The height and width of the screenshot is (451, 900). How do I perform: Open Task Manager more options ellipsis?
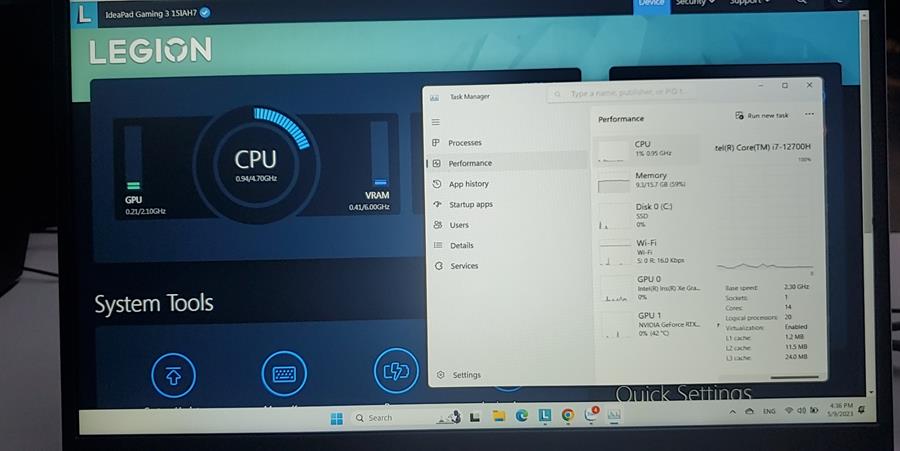tap(809, 114)
